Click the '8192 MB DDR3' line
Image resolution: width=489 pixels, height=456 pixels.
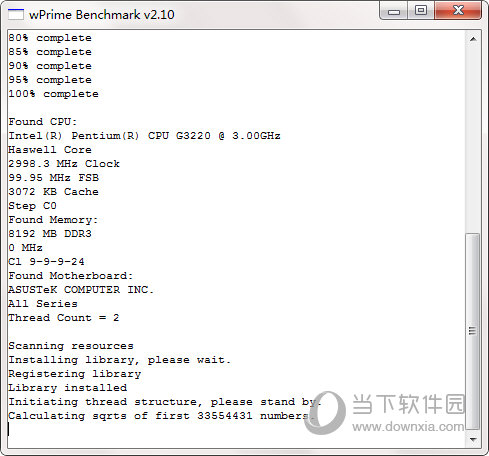pyautogui.click(x=50, y=234)
